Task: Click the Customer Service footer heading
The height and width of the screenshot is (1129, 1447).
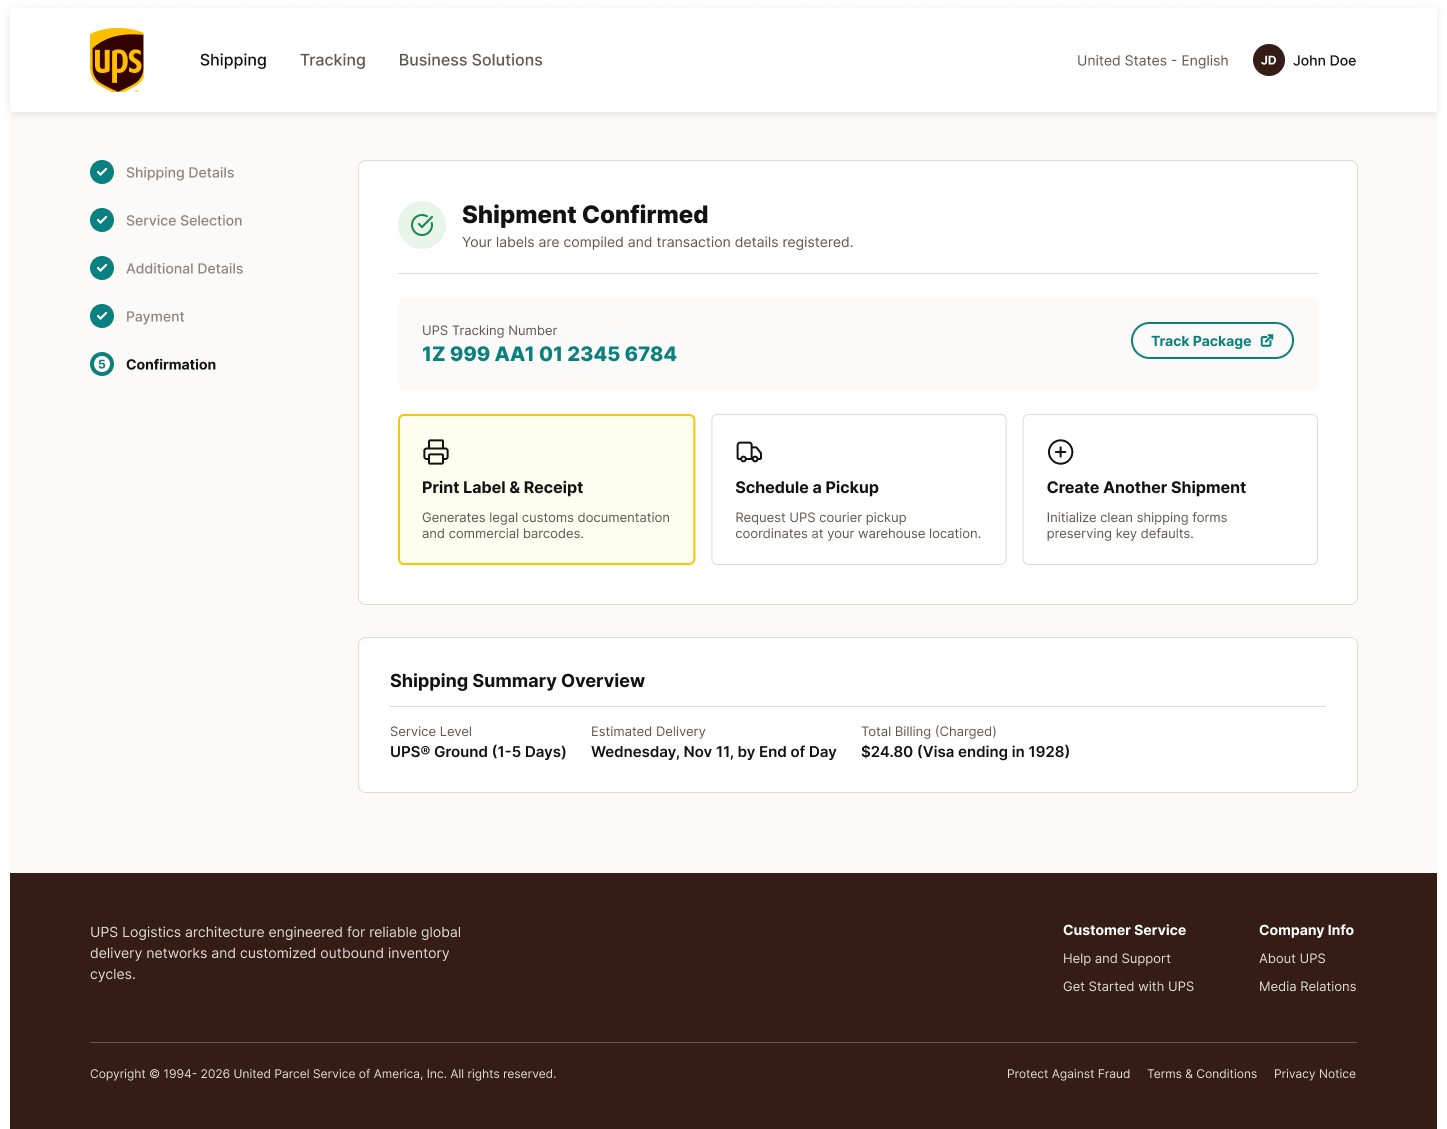Action: (1124, 930)
